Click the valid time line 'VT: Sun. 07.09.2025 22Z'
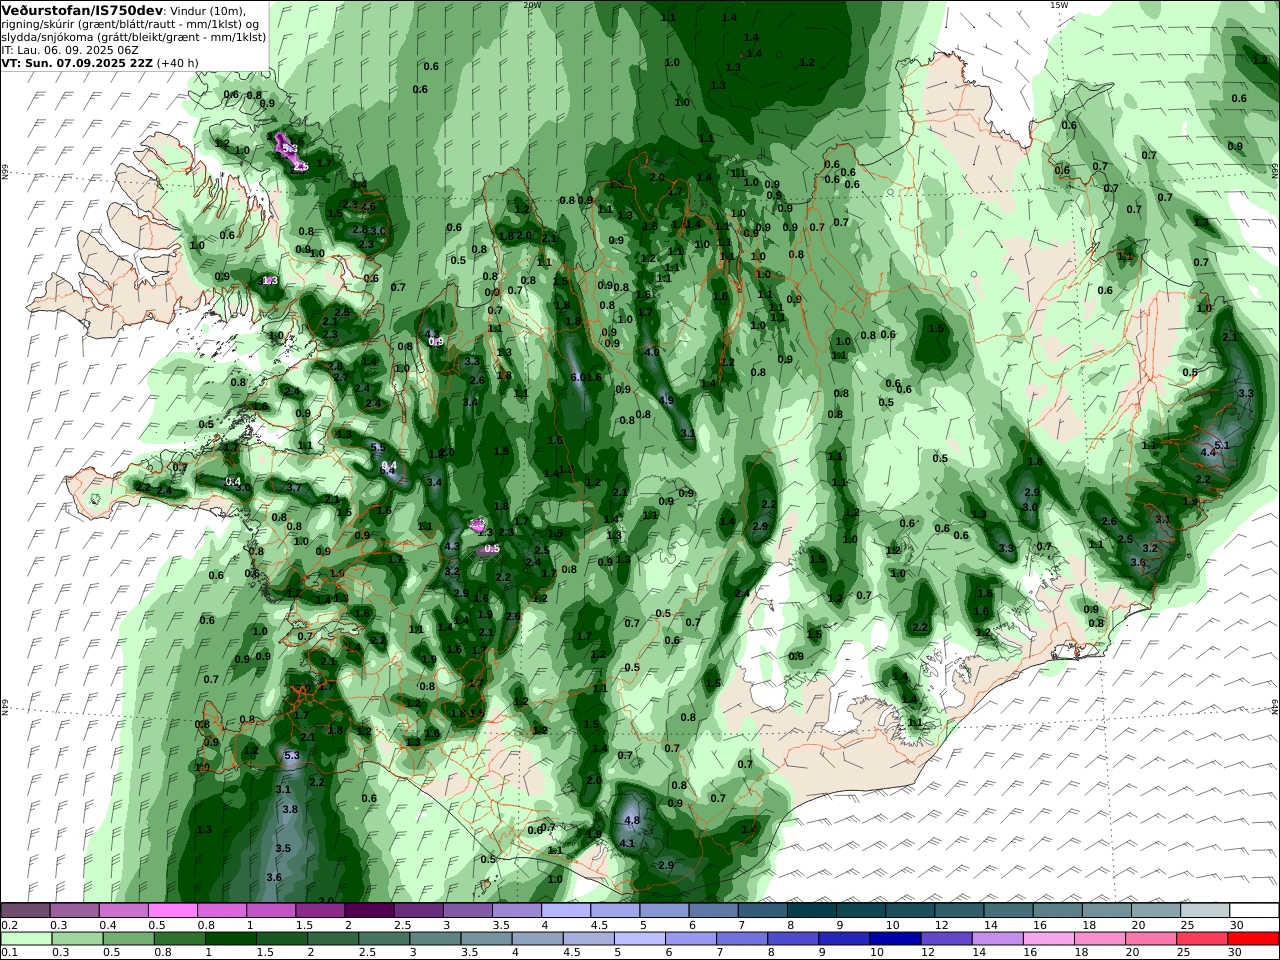Image resolution: width=1280 pixels, height=960 pixels. coord(76,62)
